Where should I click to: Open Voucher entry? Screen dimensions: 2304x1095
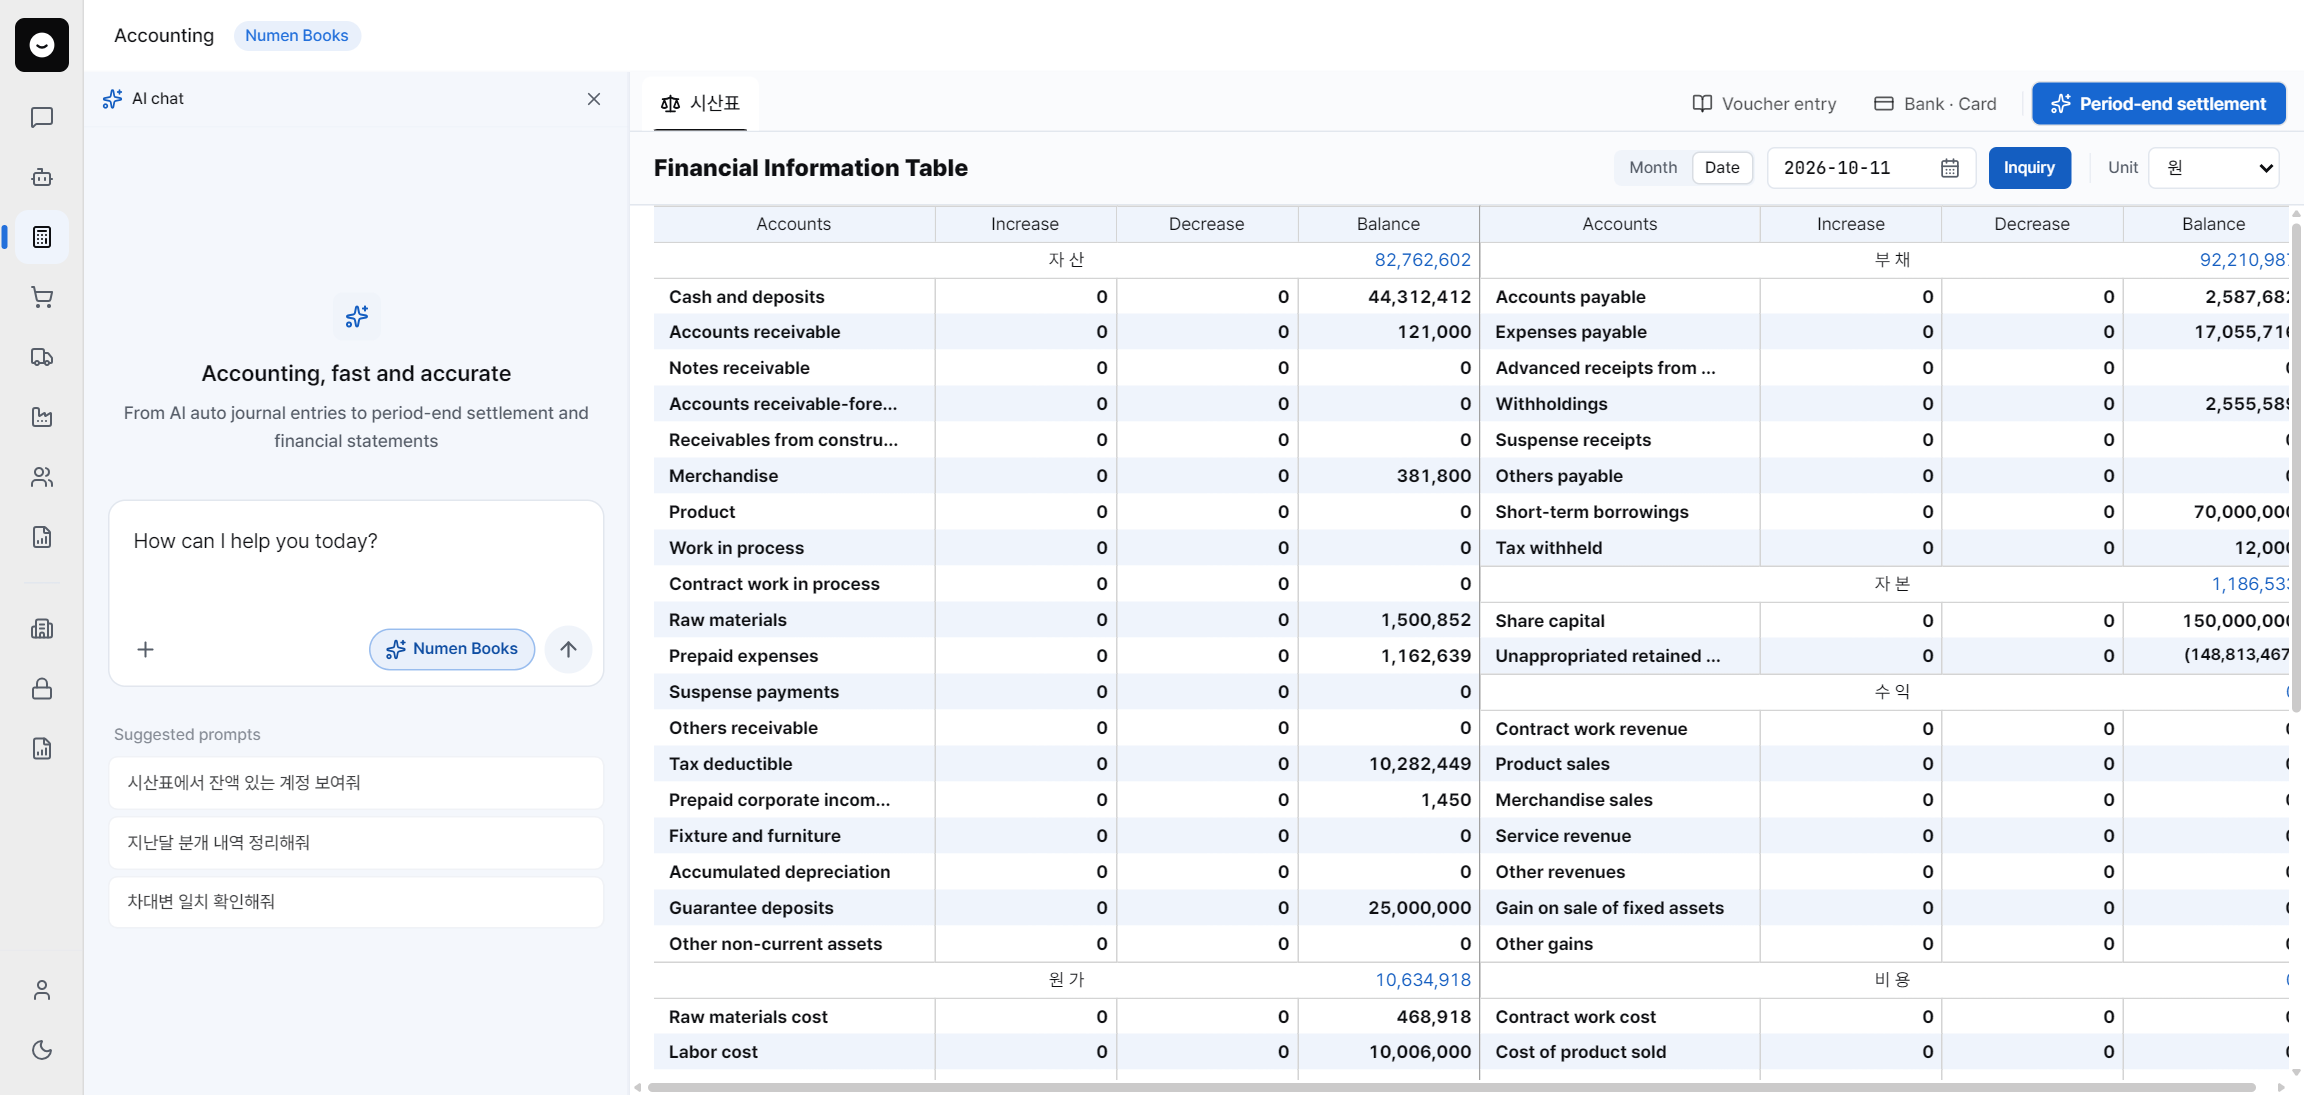(x=1765, y=104)
